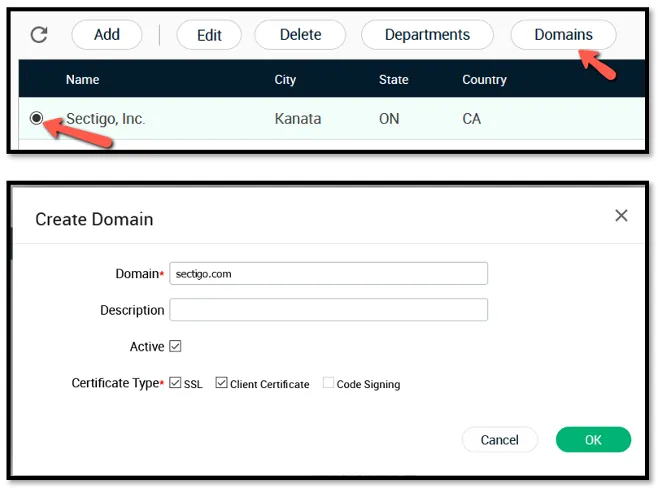Click the Edit button

coord(209,35)
